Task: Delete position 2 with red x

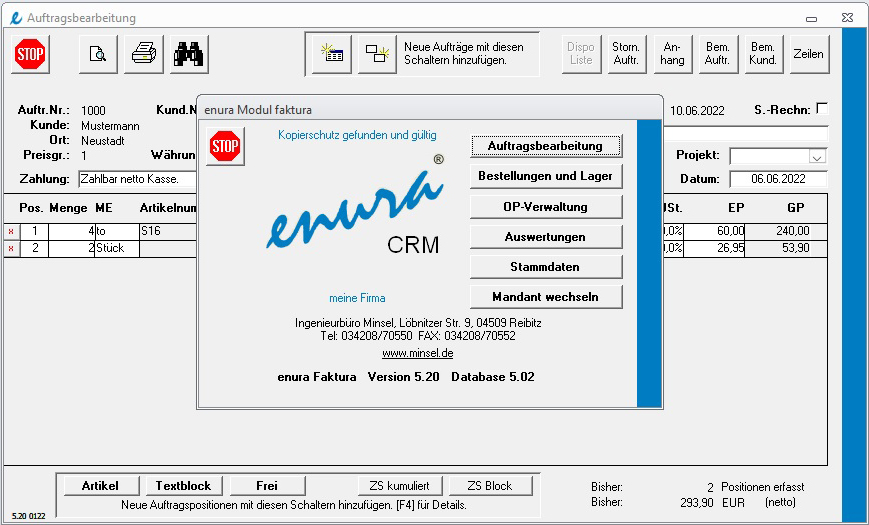Action: [x=11, y=249]
